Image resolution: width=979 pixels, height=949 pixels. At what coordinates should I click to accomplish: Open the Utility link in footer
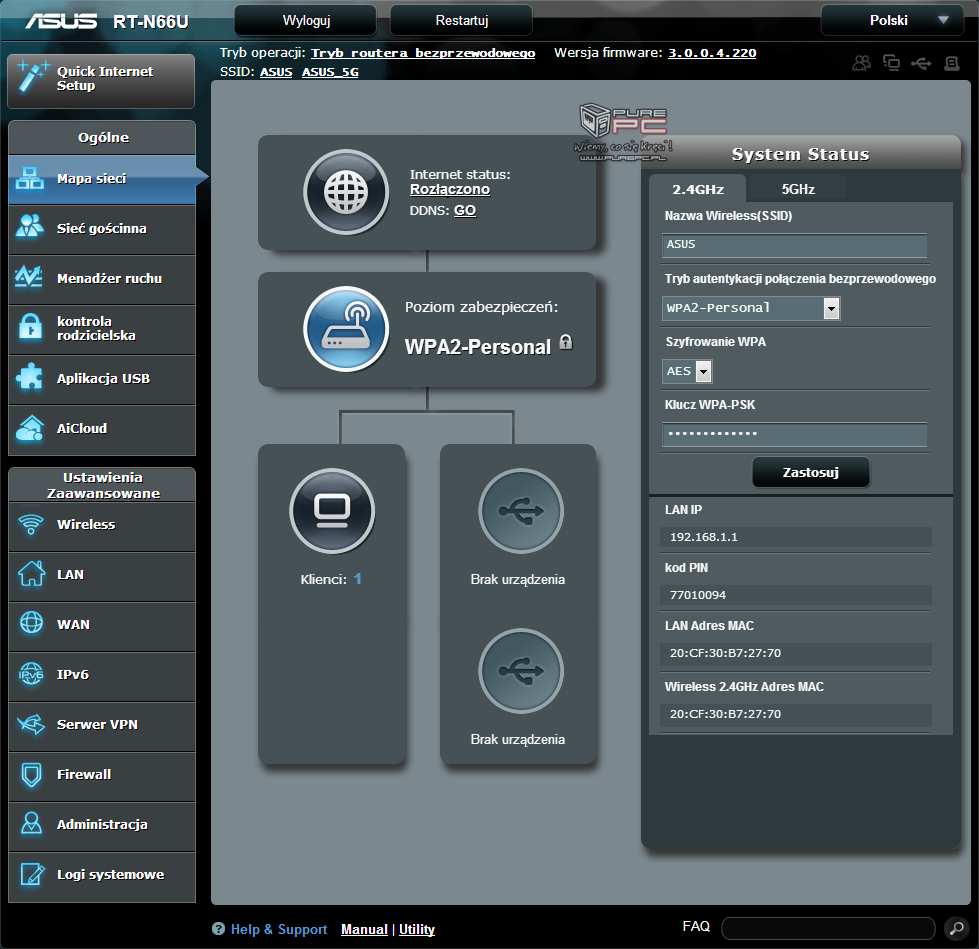pyautogui.click(x=416, y=929)
